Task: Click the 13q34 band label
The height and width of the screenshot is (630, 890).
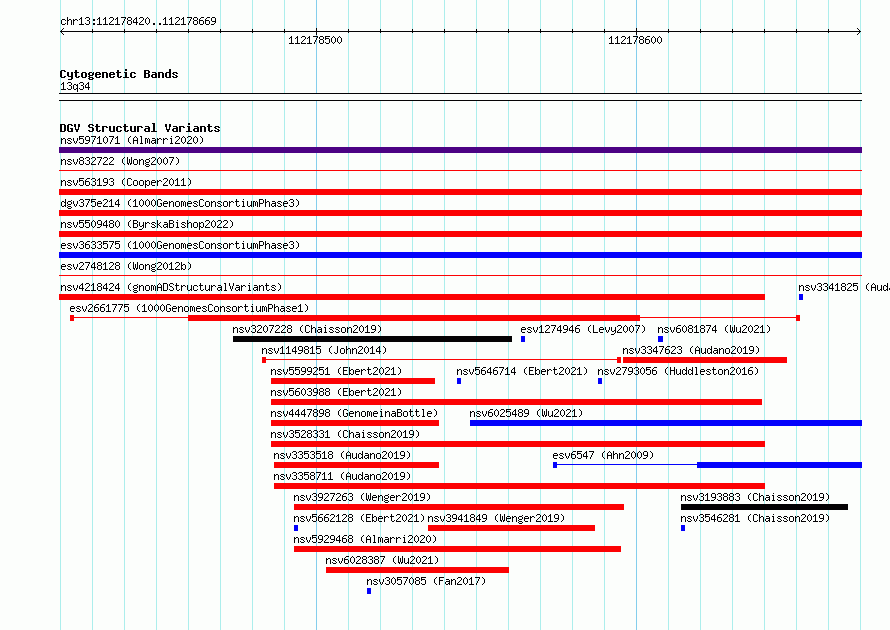Action: coord(75,86)
